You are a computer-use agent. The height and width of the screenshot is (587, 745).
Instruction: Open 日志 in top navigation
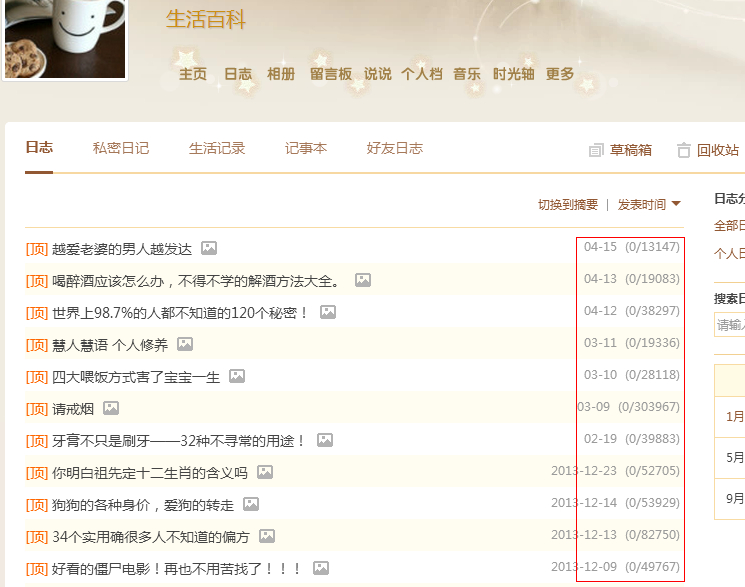238,74
